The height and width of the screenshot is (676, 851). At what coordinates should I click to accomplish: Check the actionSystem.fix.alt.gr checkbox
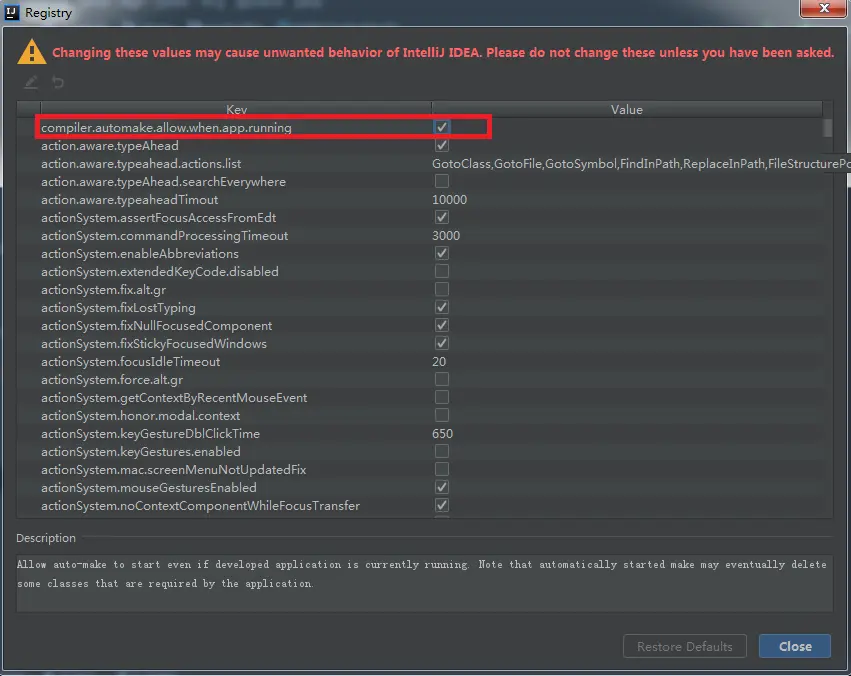pos(442,289)
